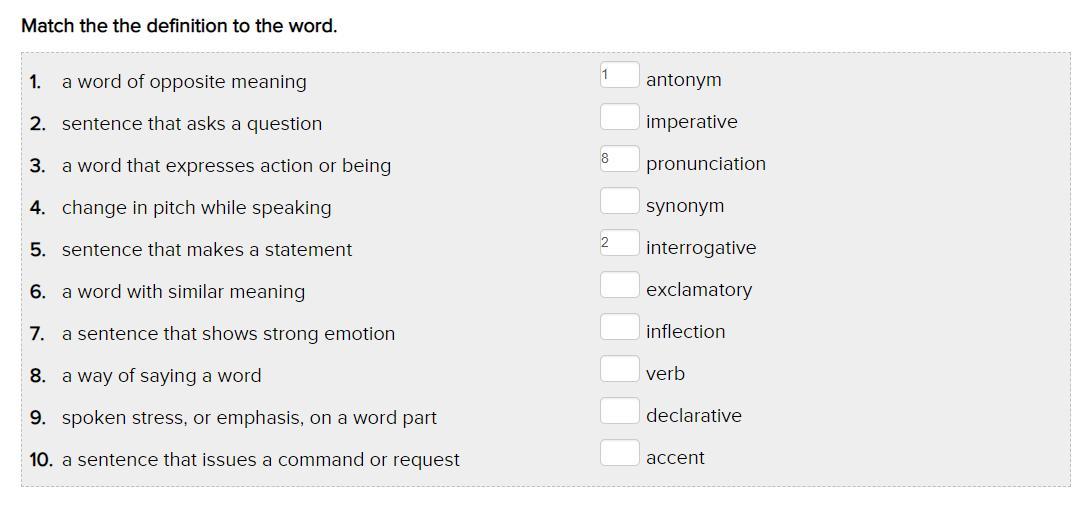Select definition 7 about strong emotion
Viewport: 1092px width, 513px height.
(x=228, y=334)
